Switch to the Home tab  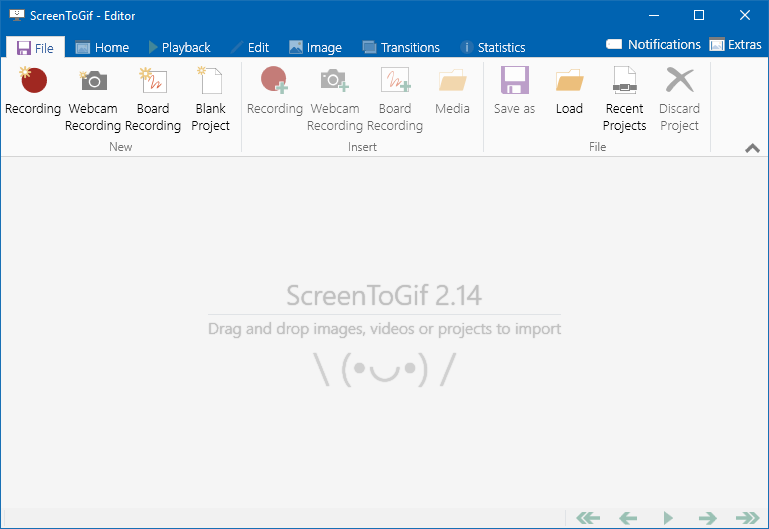(102, 47)
